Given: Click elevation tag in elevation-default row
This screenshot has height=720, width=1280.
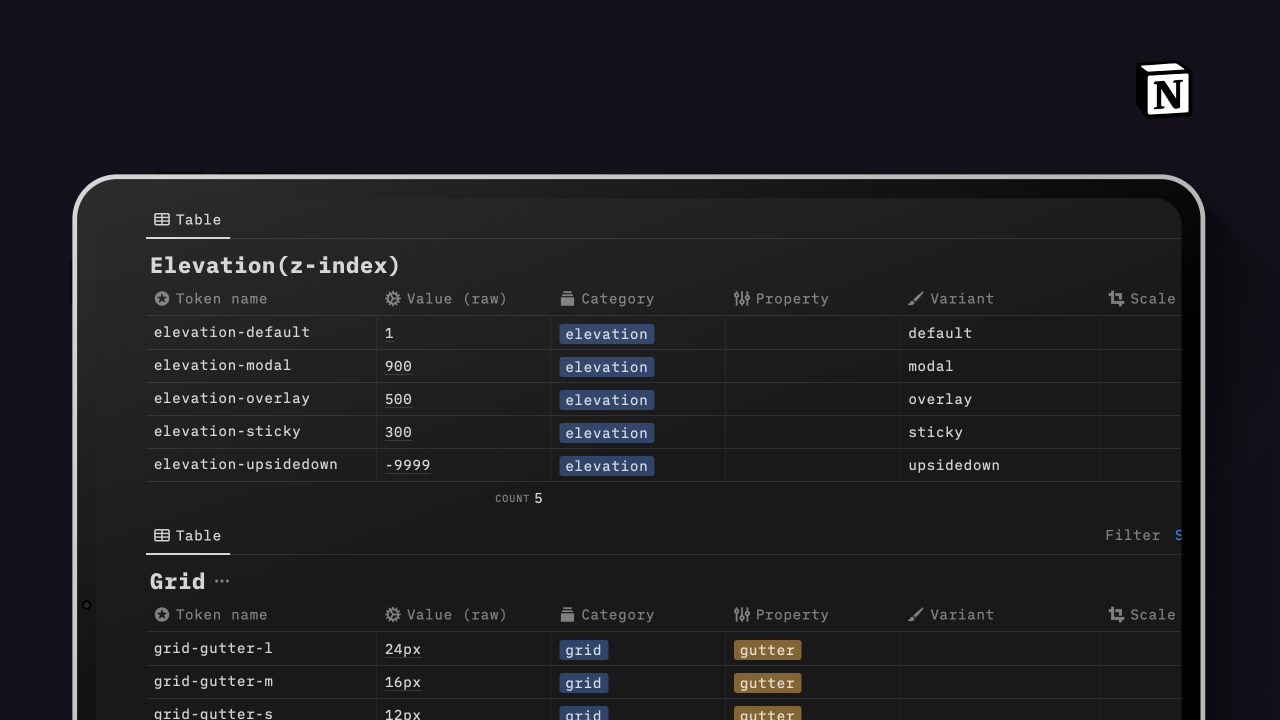Looking at the screenshot, I should (607, 334).
